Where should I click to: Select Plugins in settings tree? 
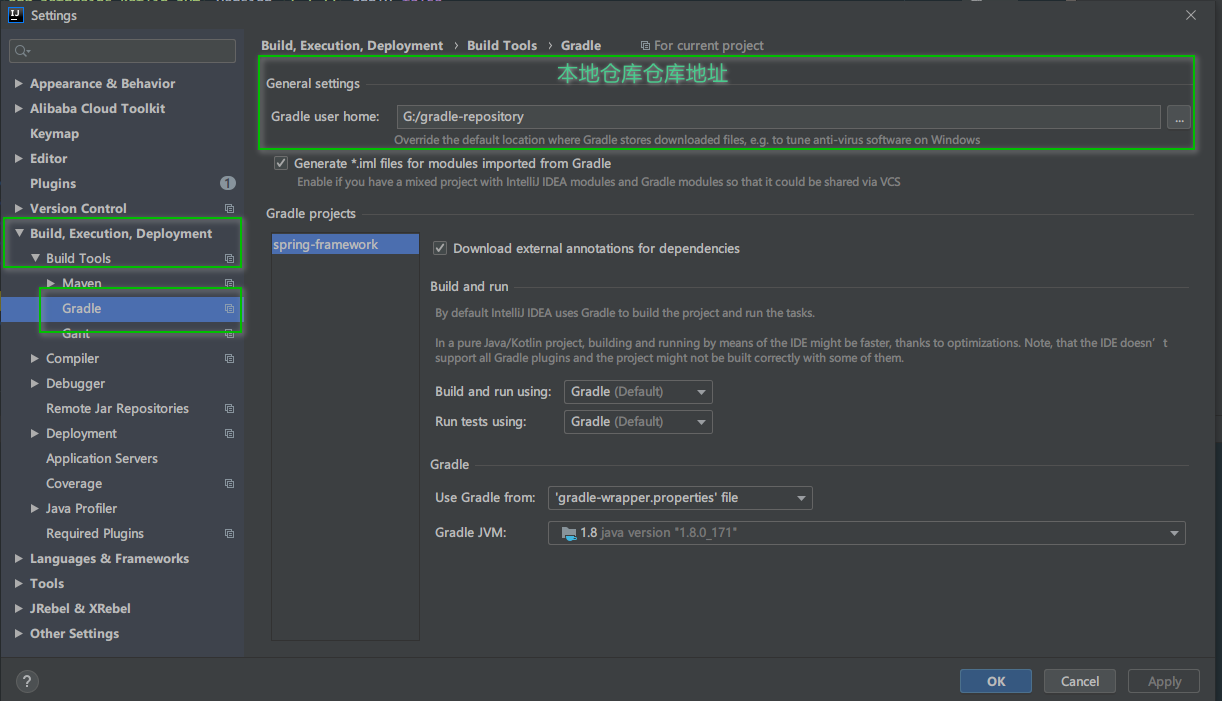pyautogui.click(x=53, y=184)
